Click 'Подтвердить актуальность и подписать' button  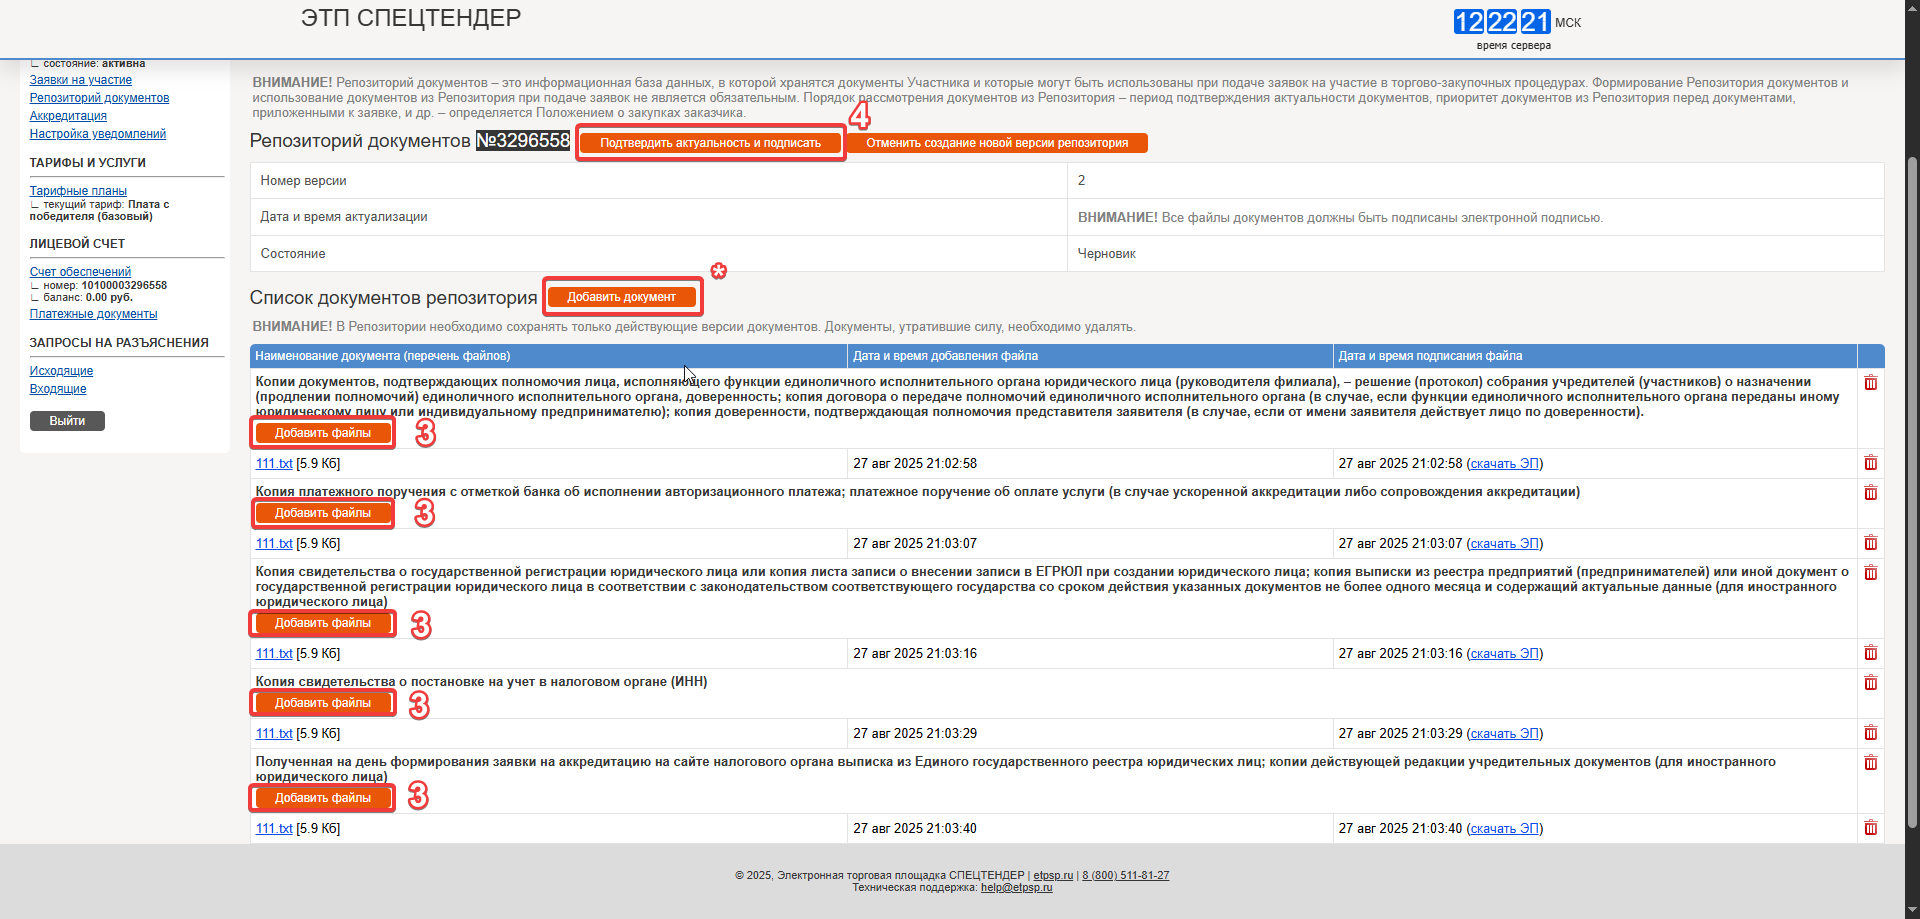(710, 143)
